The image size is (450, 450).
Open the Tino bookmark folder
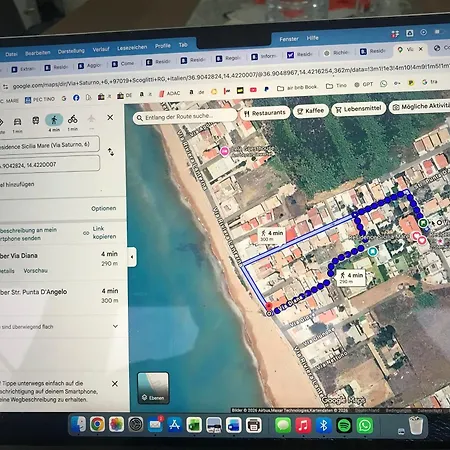point(336,86)
